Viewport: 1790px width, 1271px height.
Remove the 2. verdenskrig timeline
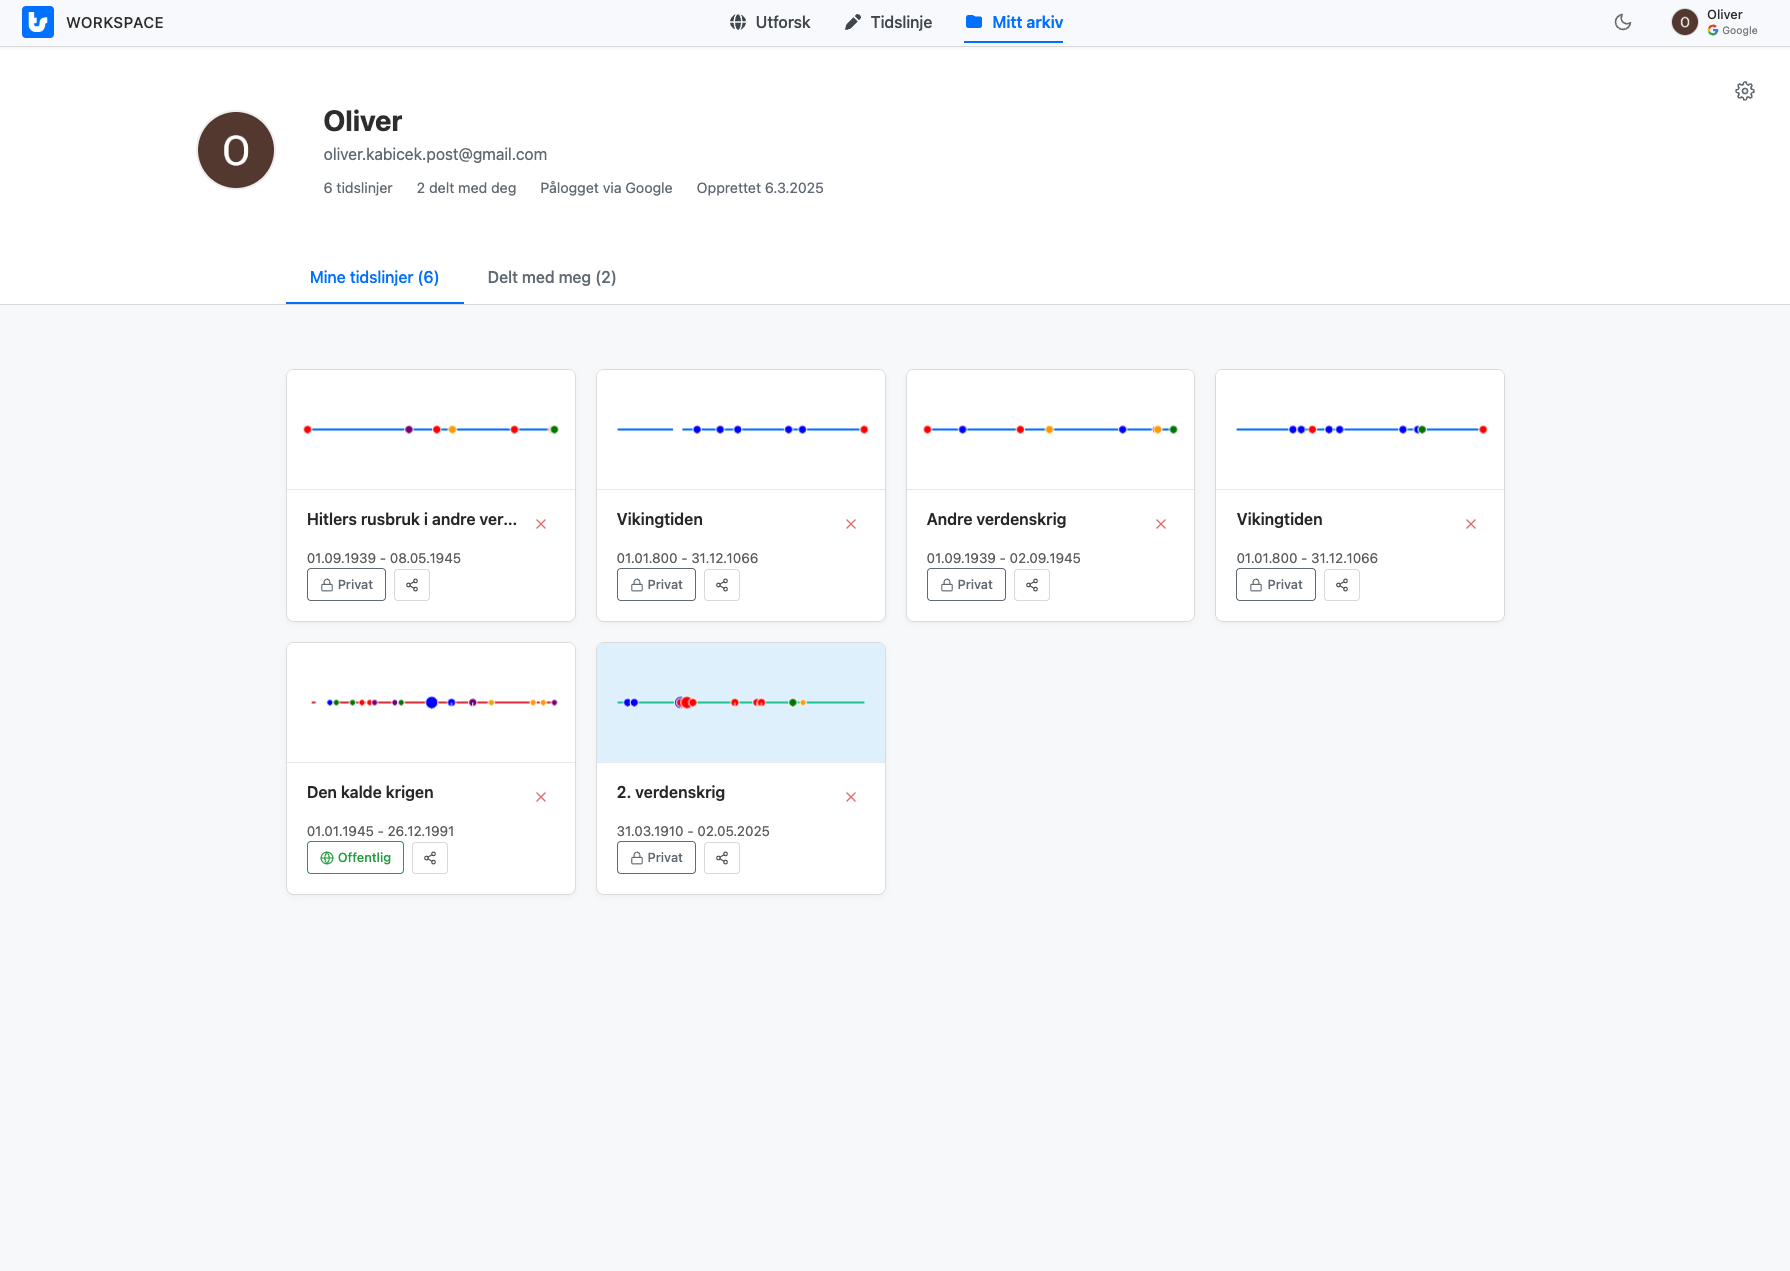[850, 797]
